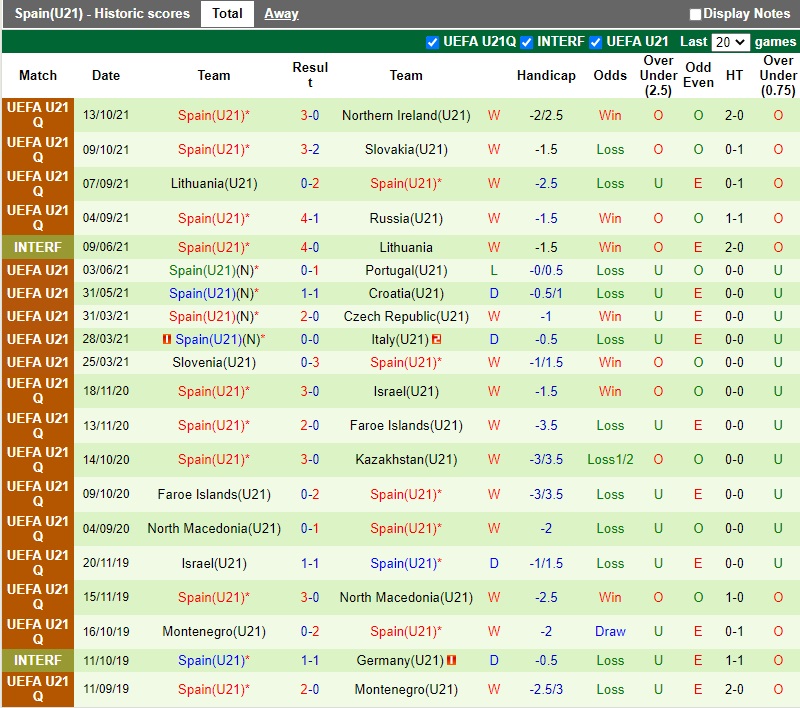Click the red card icon beside Germany(U21)

pos(451,660)
